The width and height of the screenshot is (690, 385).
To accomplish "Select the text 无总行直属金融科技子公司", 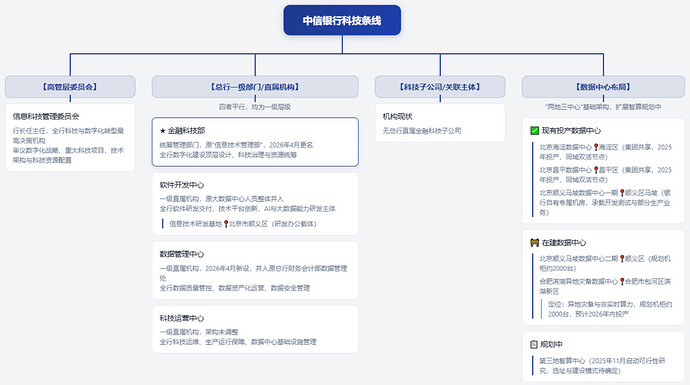I will click(x=422, y=131).
